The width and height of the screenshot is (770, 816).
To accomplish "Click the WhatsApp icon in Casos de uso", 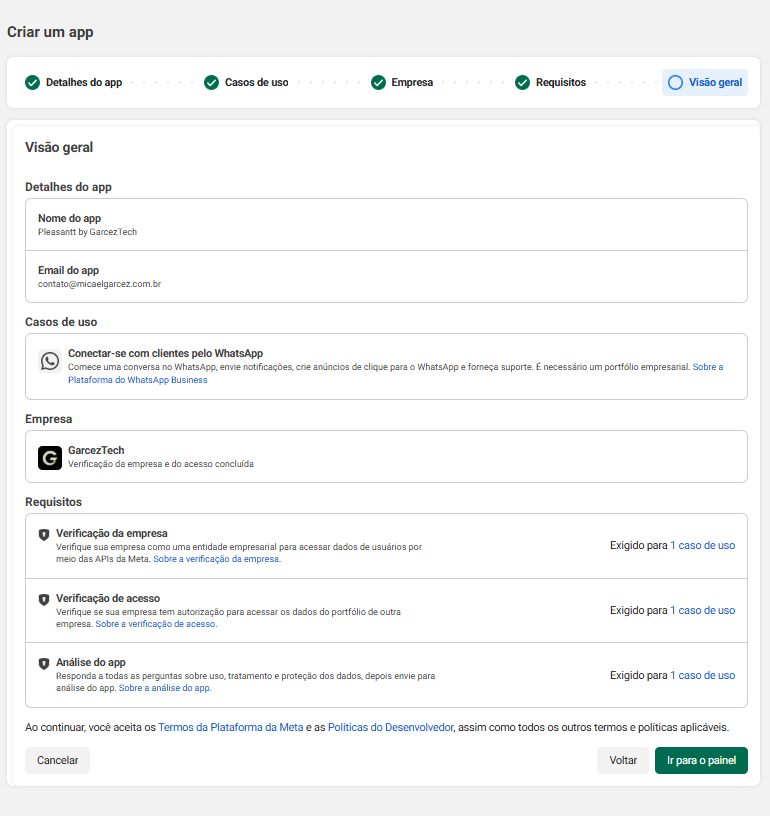I will tap(50, 361).
